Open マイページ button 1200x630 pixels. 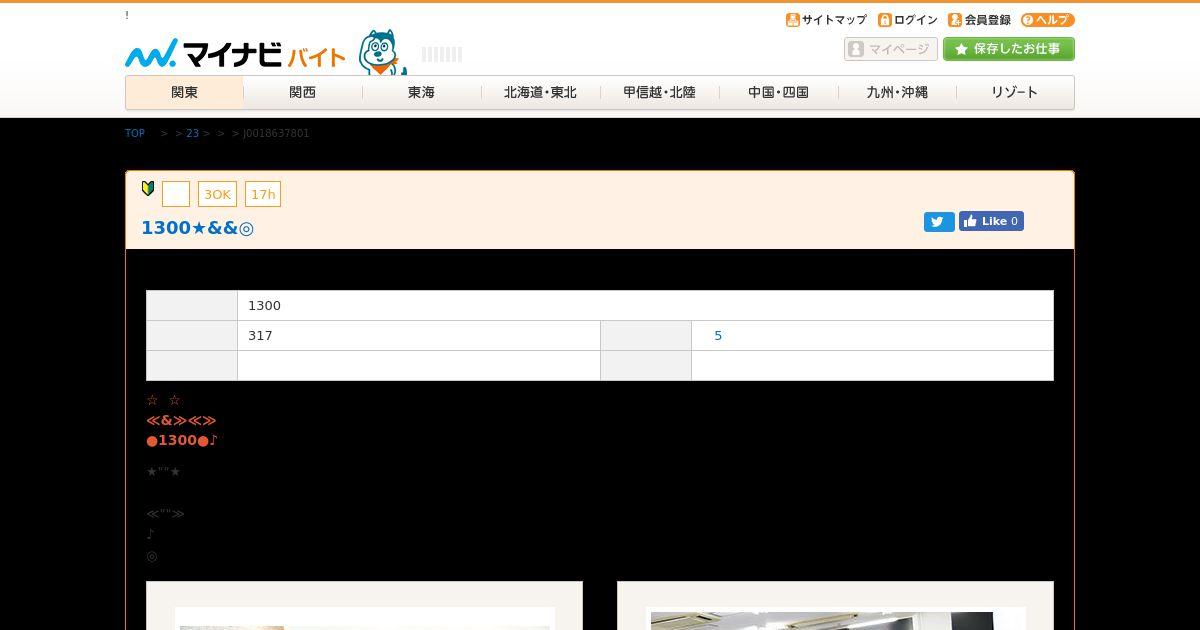tap(891, 49)
